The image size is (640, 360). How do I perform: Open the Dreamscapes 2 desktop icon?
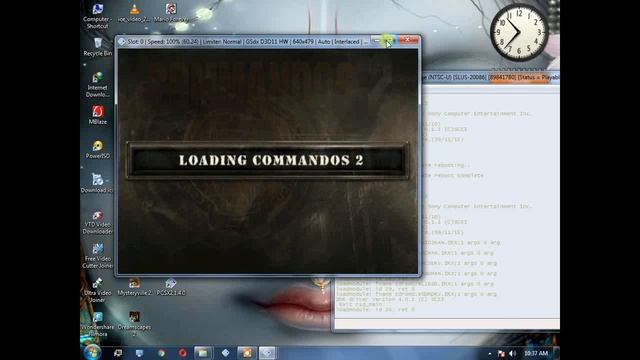(x=134, y=324)
